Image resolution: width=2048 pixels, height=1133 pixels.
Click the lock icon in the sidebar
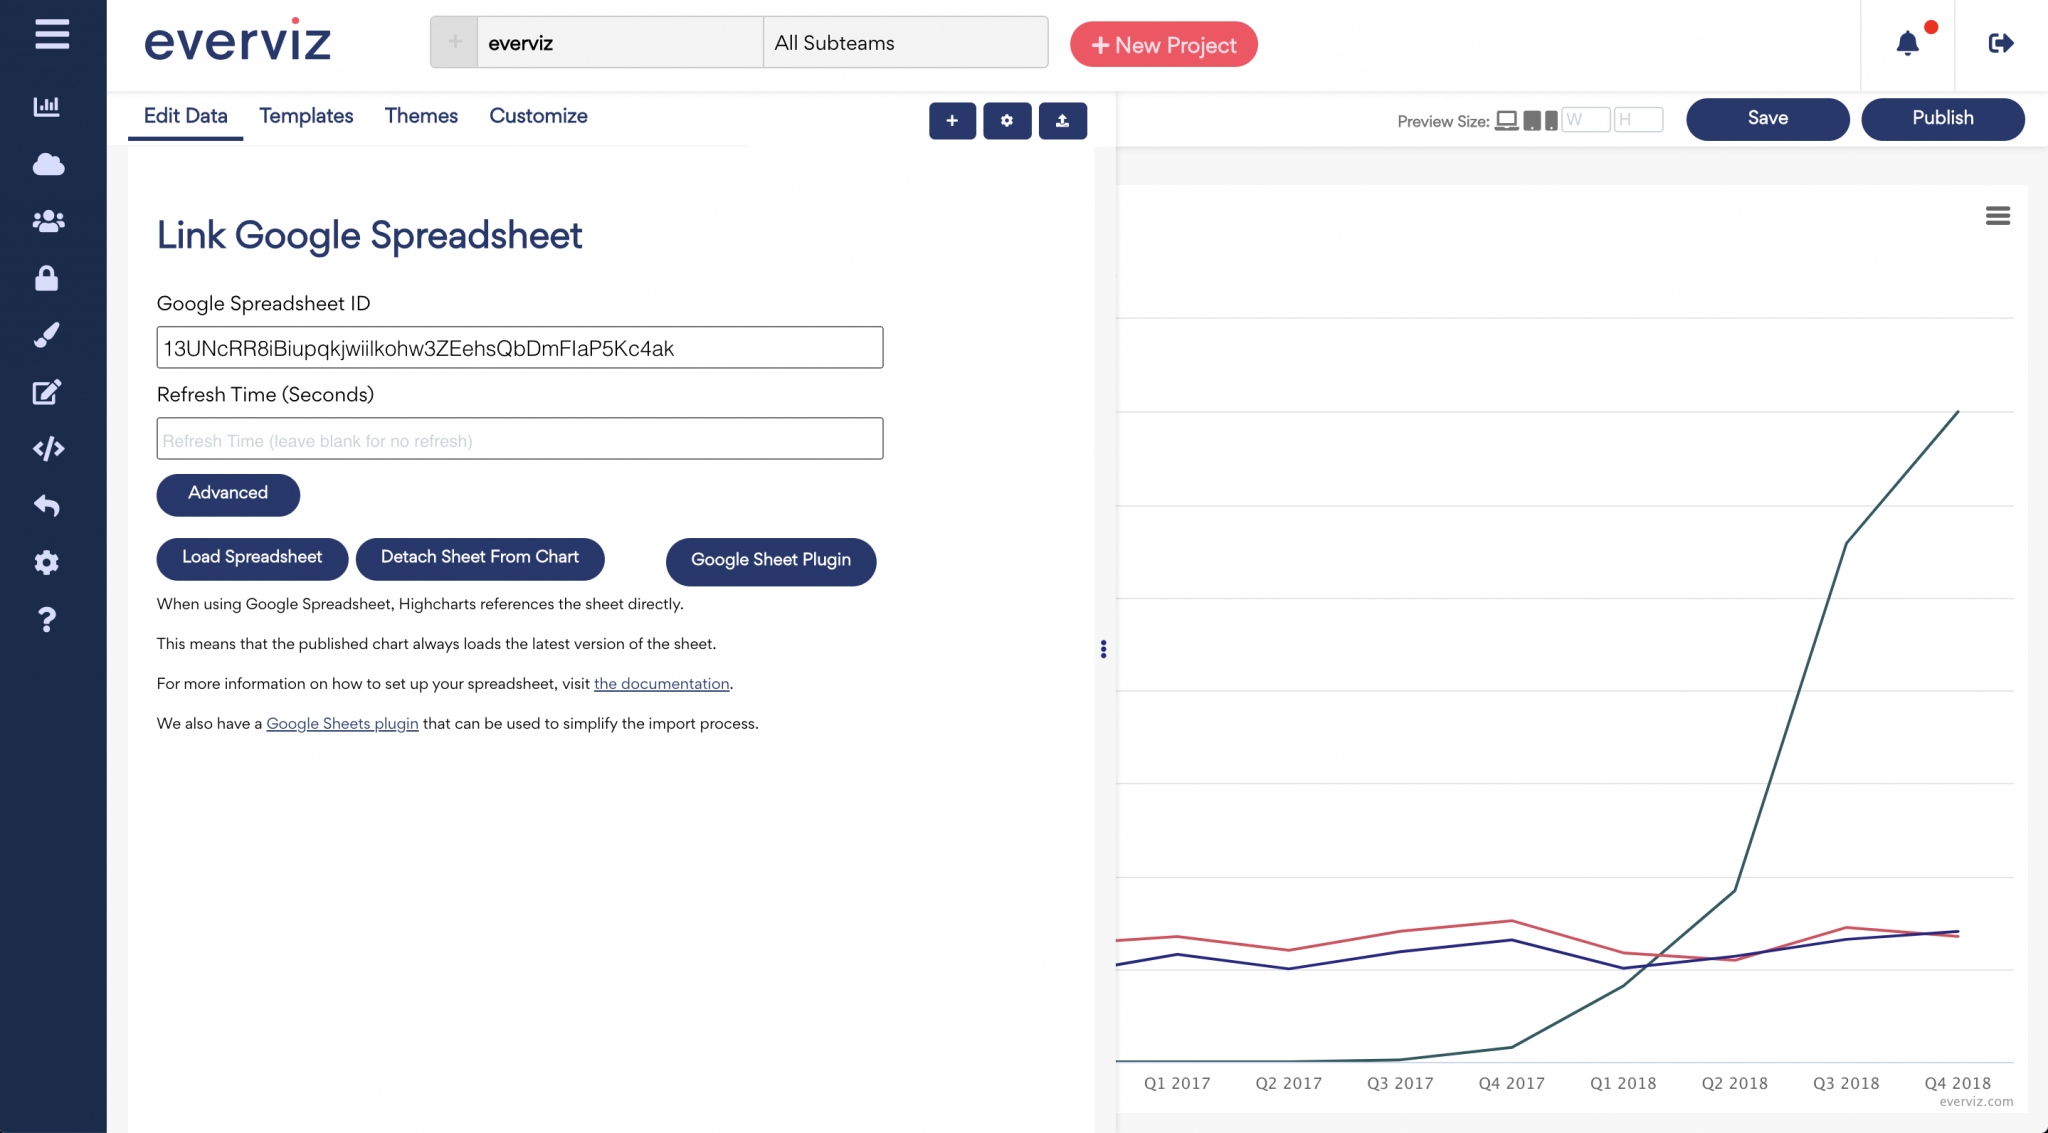(47, 278)
